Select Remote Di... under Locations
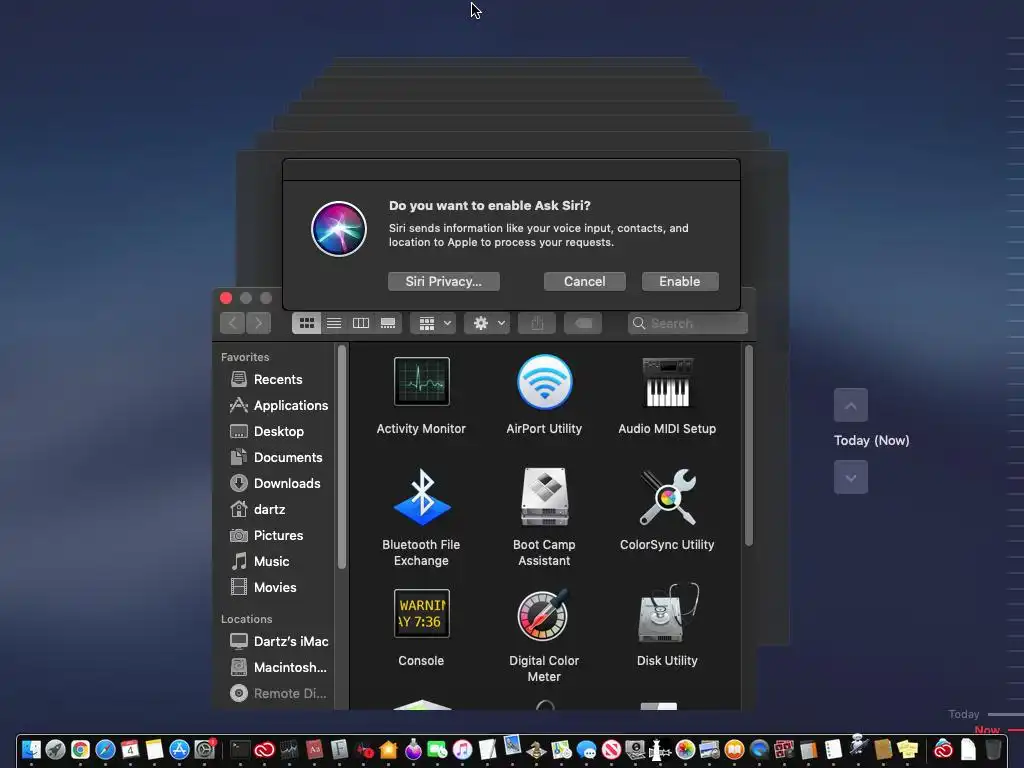The height and width of the screenshot is (768, 1024). (x=278, y=694)
